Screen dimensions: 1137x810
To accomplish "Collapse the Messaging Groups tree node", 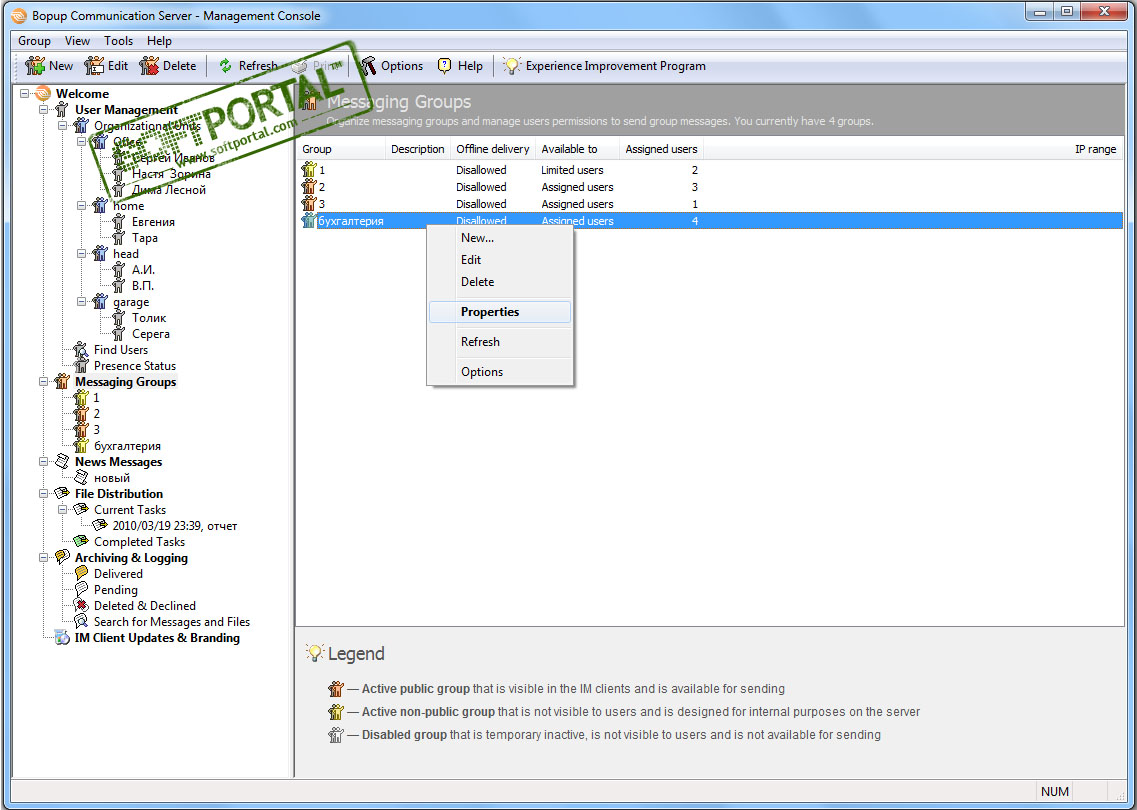I will (44, 381).
